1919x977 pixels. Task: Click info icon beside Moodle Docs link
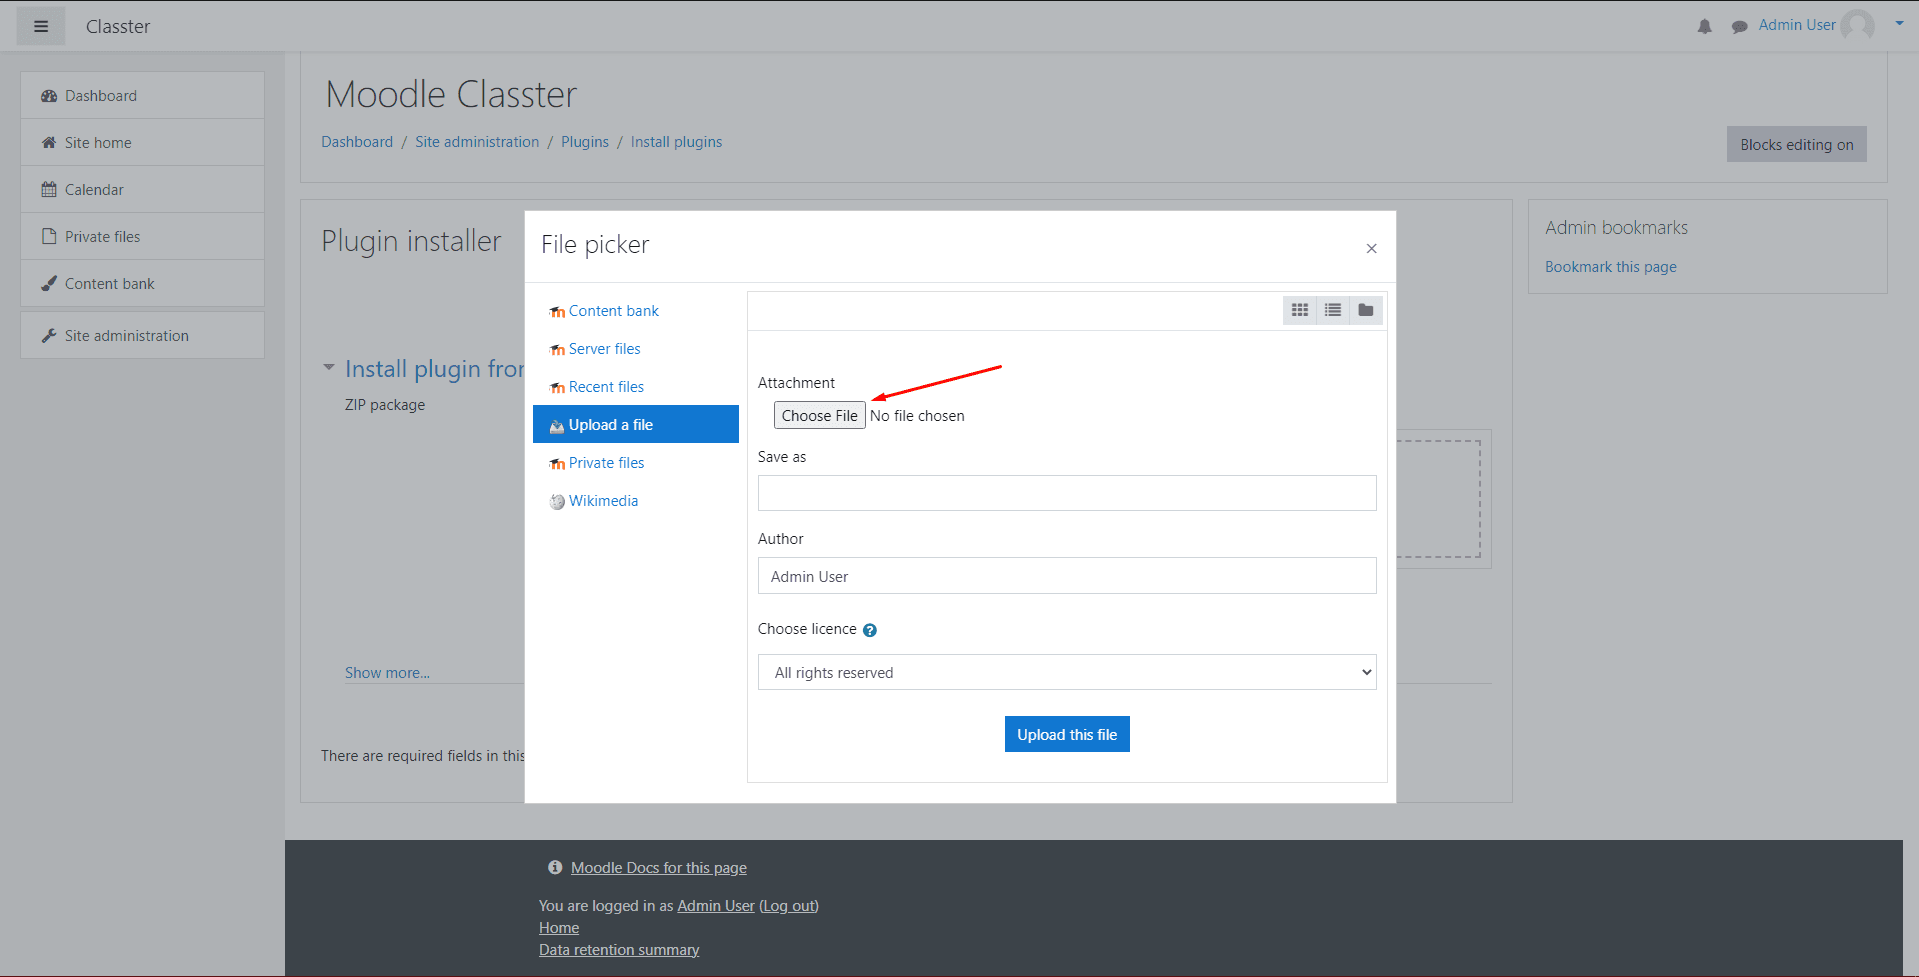pos(555,868)
